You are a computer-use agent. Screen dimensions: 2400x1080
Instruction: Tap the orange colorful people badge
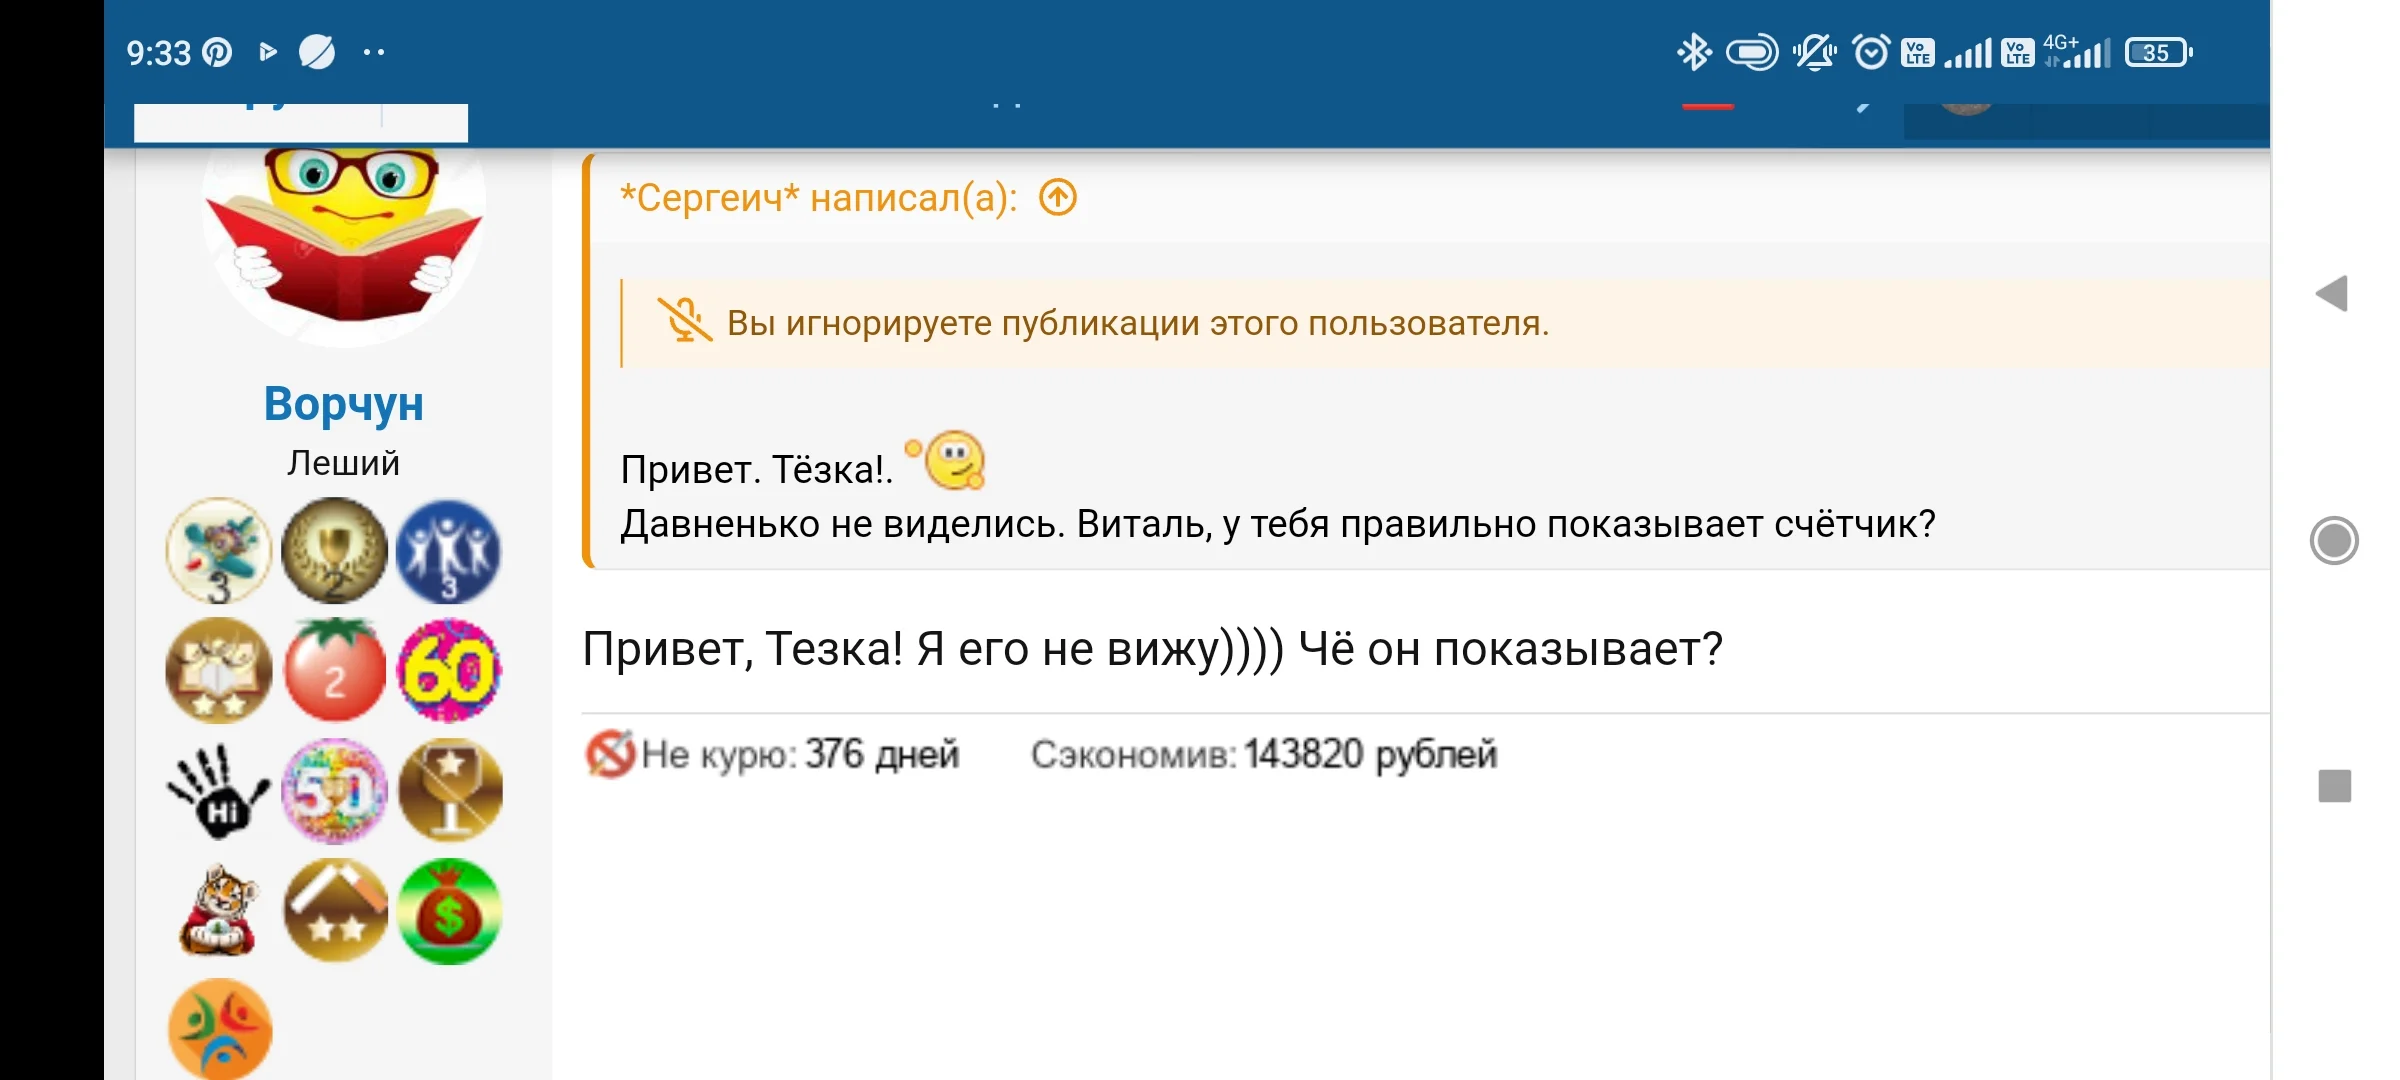coord(220,1029)
